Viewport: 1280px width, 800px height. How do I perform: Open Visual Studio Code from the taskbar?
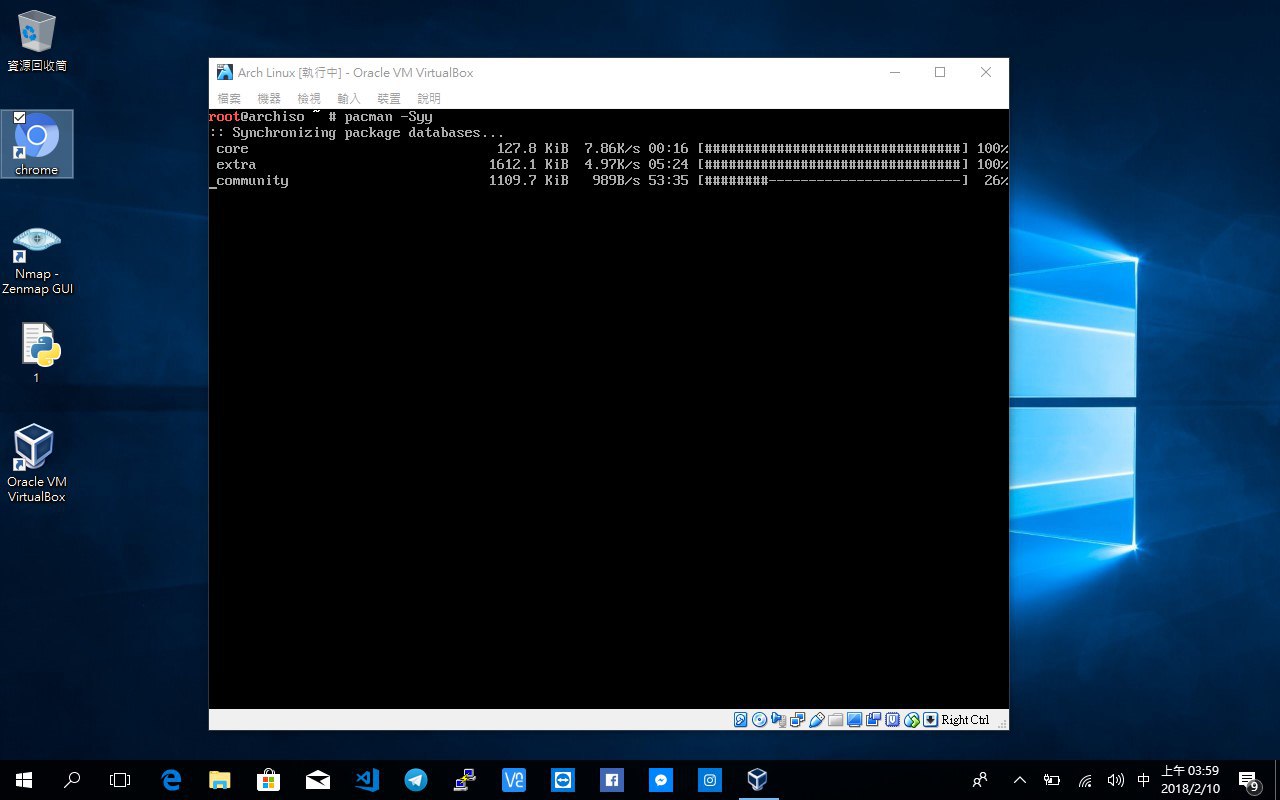pyautogui.click(x=367, y=780)
